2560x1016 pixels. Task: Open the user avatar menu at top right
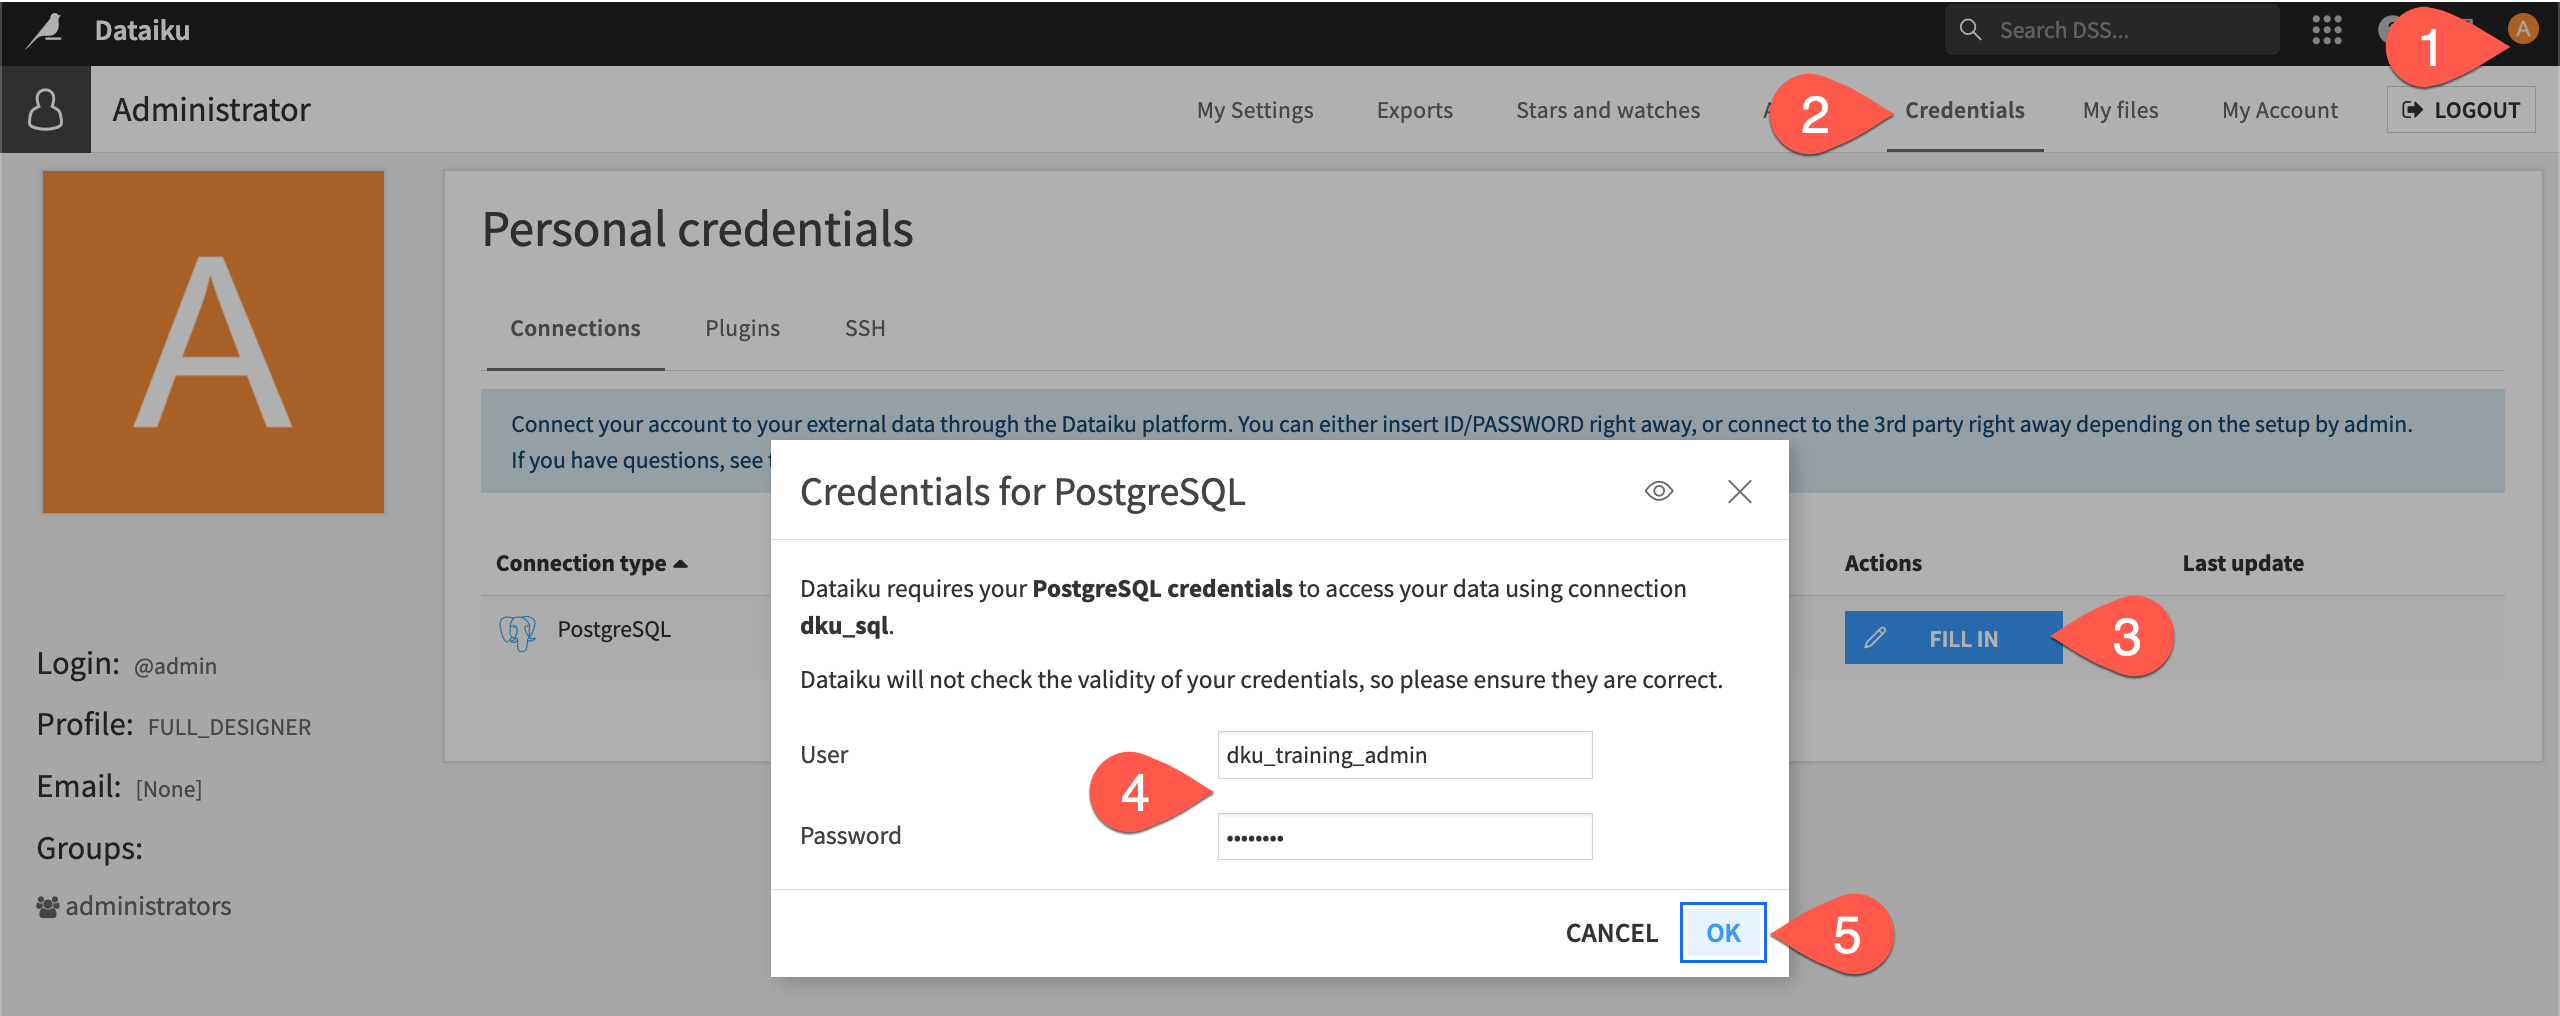point(2523,29)
